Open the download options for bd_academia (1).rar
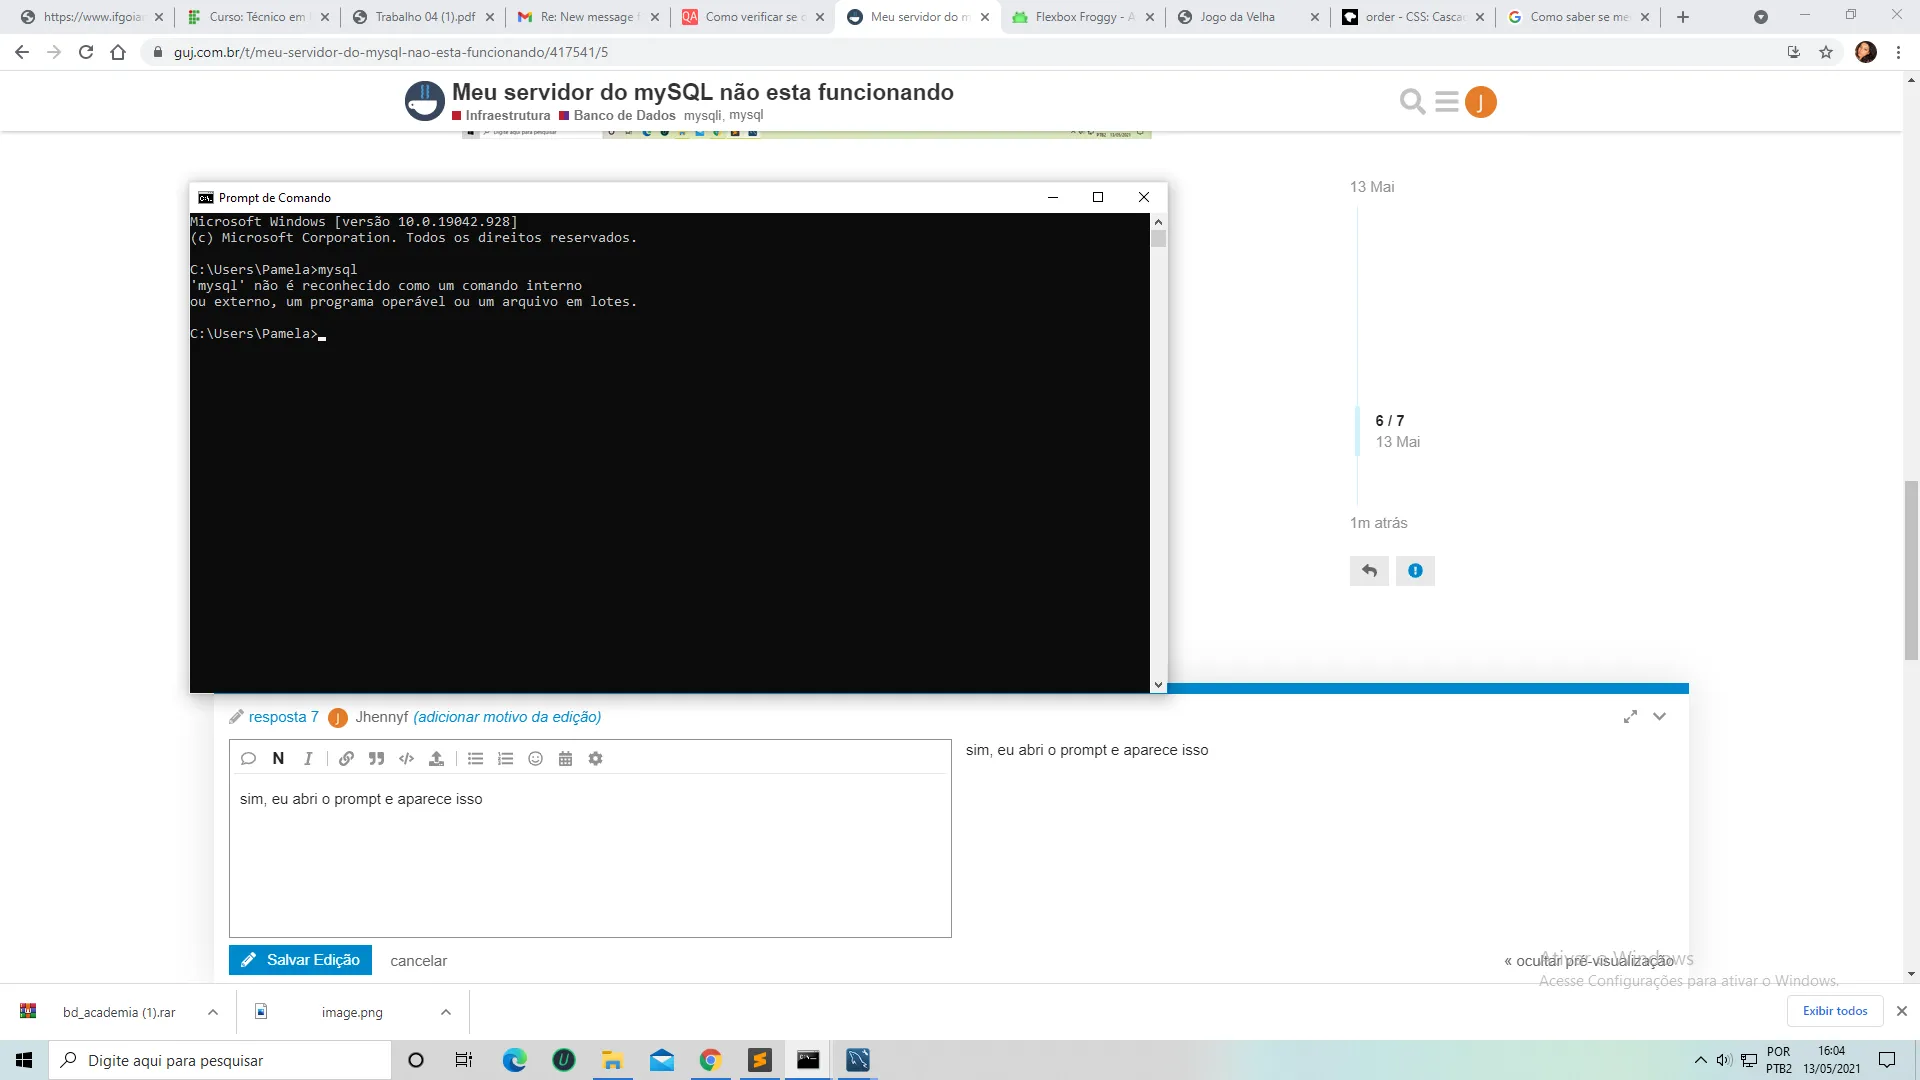Viewport: 1920px width, 1080px height. (x=213, y=1012)
